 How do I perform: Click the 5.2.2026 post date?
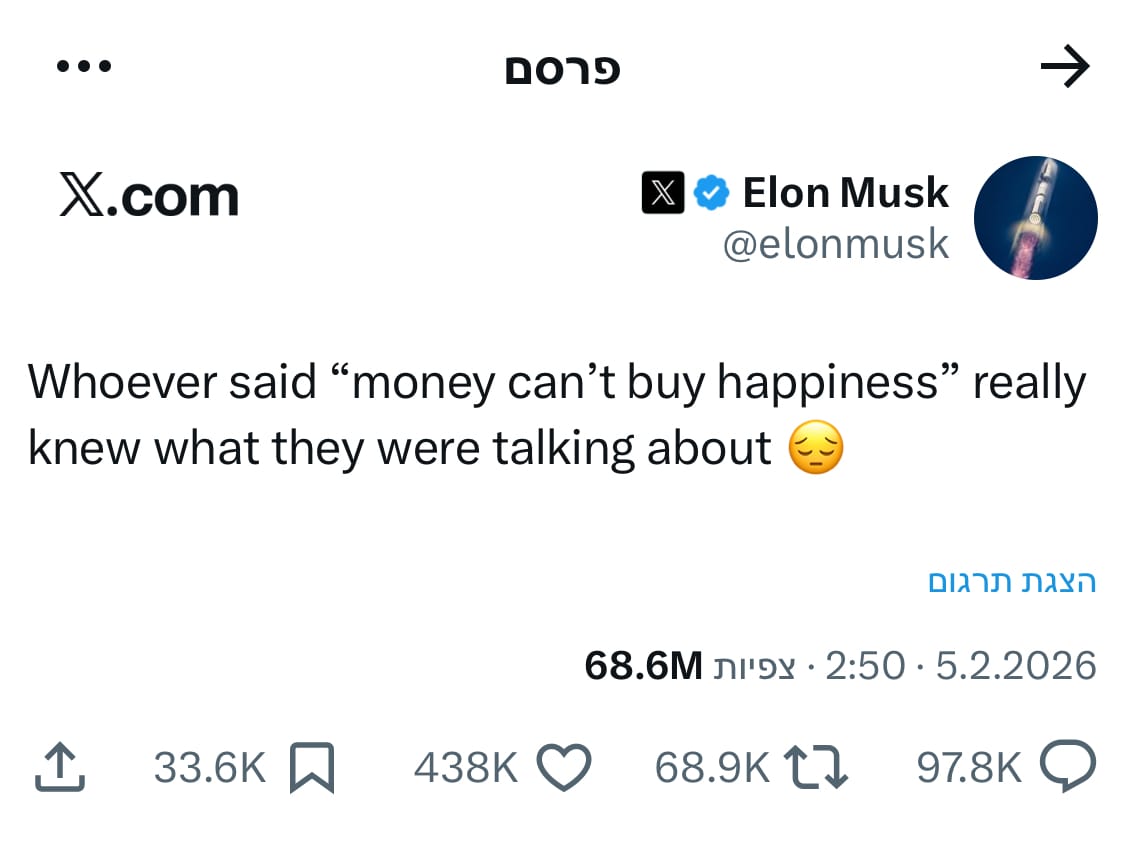pyautogui.click(x=1016, y=665)
